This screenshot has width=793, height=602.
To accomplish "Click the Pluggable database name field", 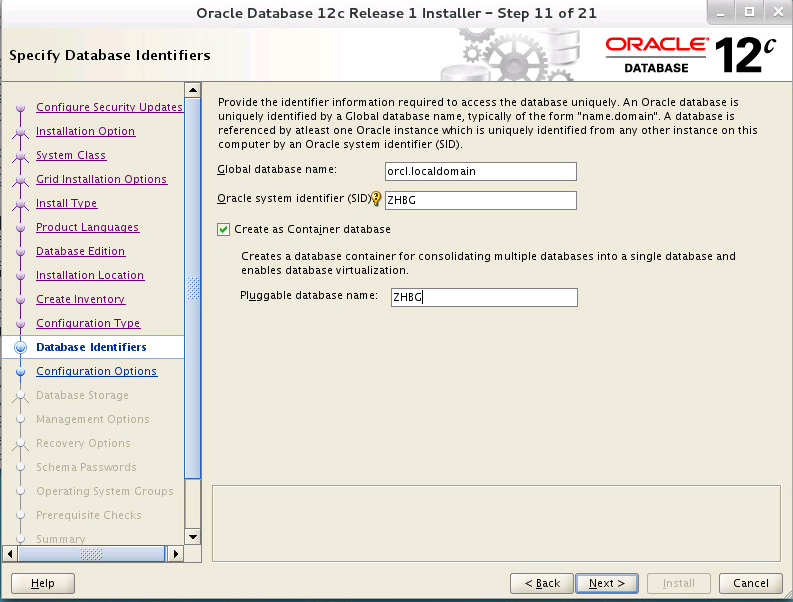I will coord(484,297).
